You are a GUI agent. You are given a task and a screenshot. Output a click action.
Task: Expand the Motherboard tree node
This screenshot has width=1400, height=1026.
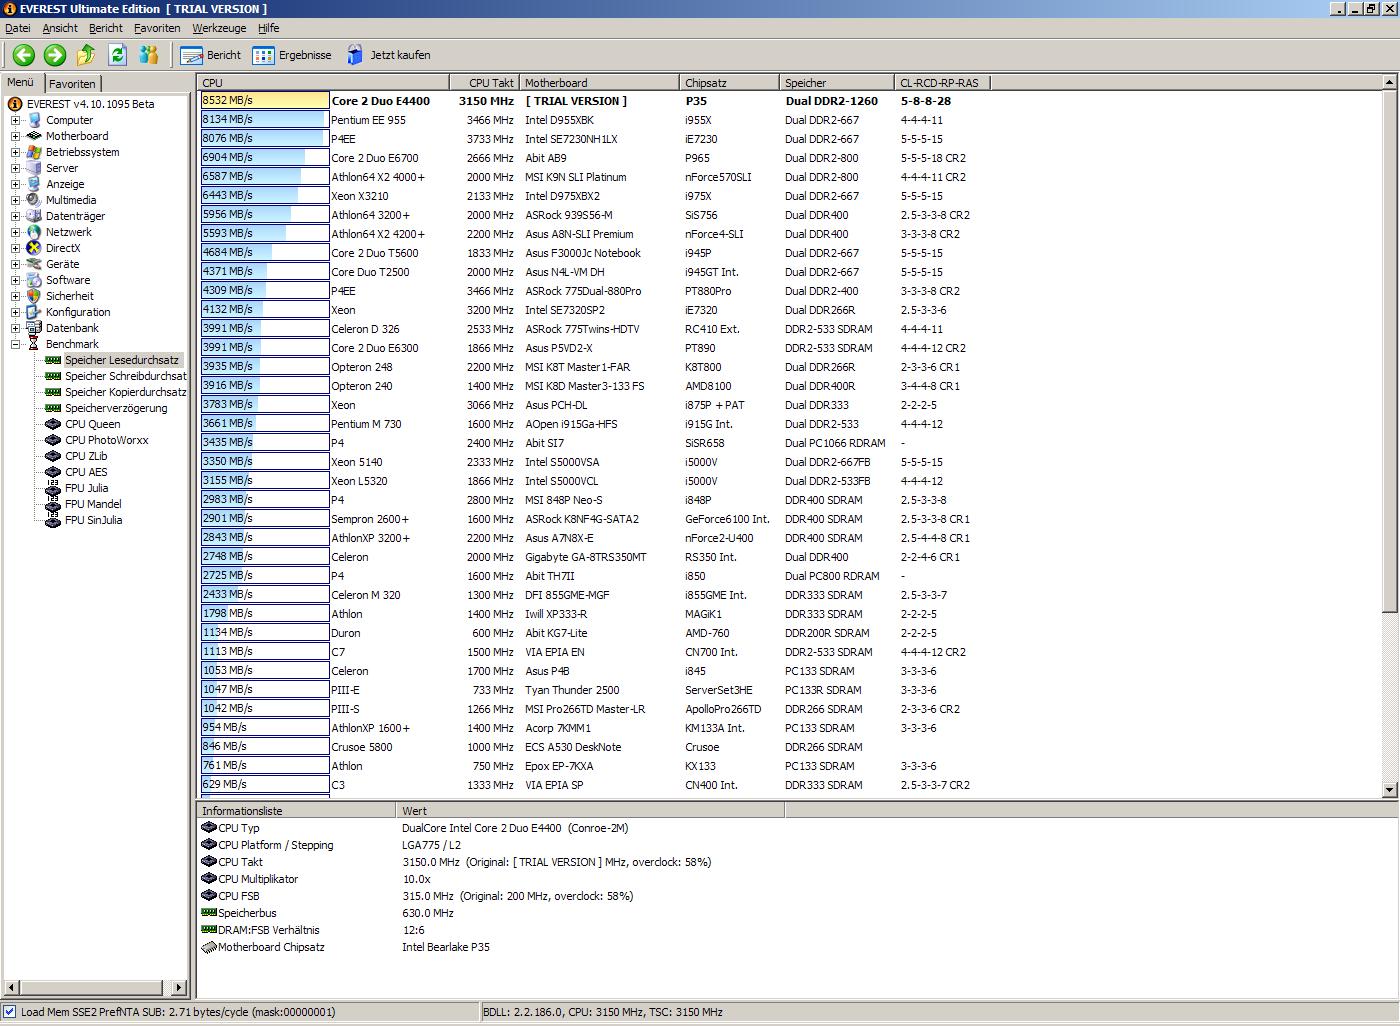click(x=15, y=136)
